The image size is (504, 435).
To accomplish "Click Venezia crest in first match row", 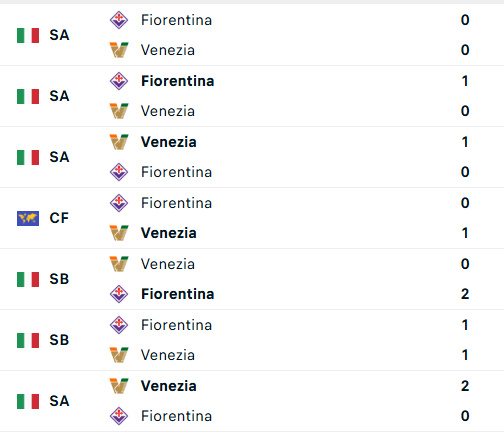I will point(119,50).
